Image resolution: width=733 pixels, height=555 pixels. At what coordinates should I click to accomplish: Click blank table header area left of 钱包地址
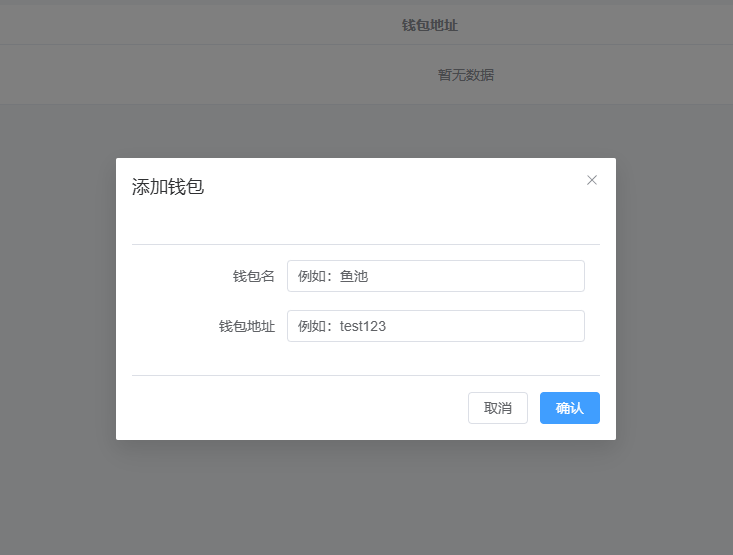point(200,25)
